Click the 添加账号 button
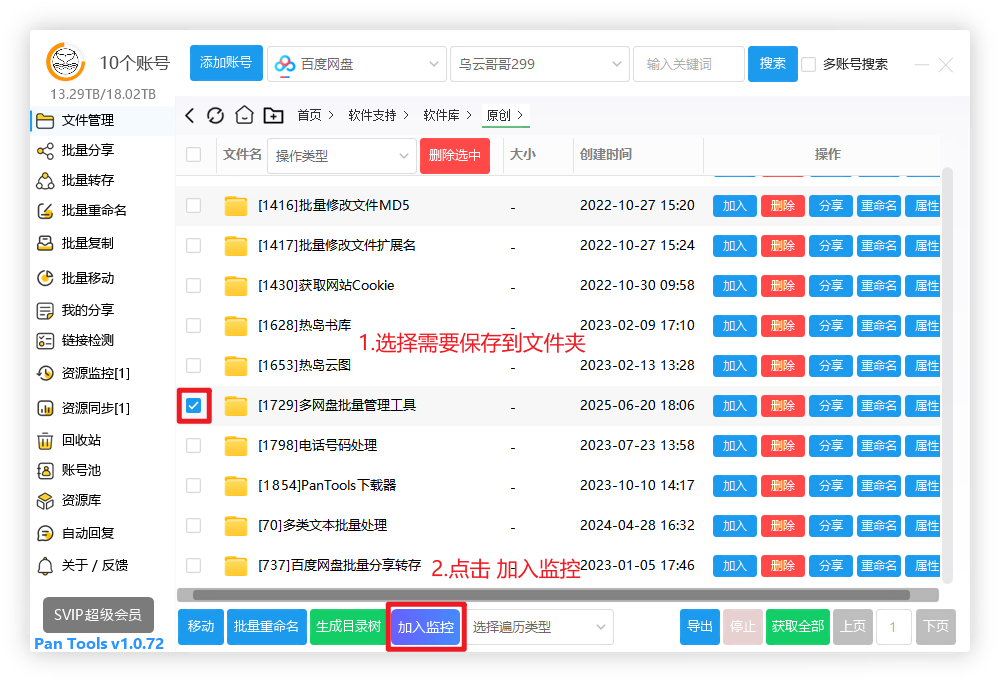The height and width of the screenshot is (682, 1000). pyautogui.click(x=227, y=63)
